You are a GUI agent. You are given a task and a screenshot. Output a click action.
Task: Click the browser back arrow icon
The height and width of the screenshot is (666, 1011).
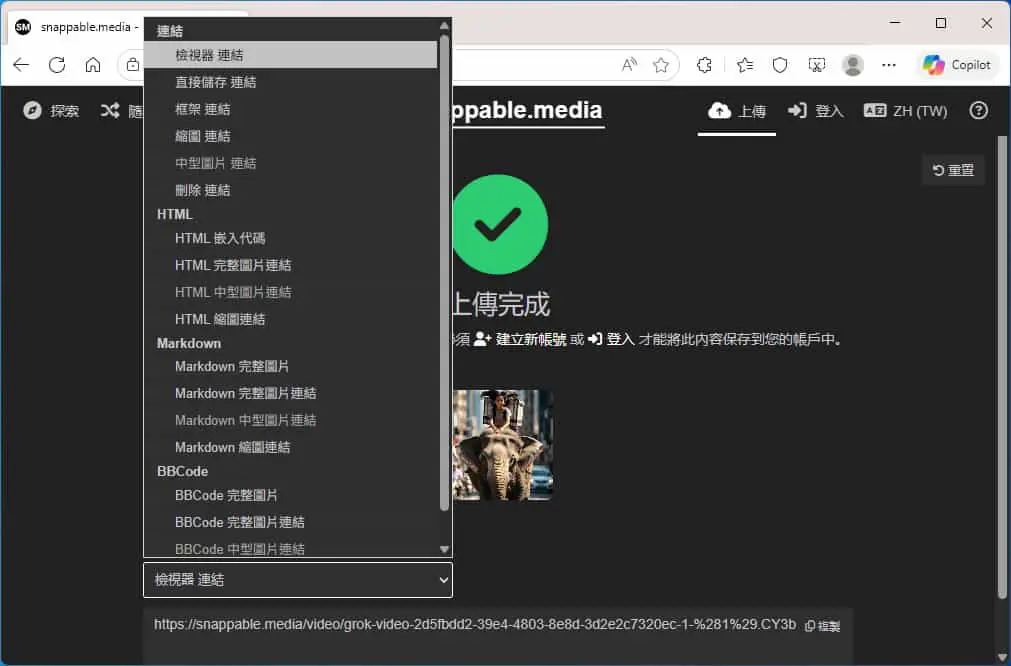[x=21, y=64]
